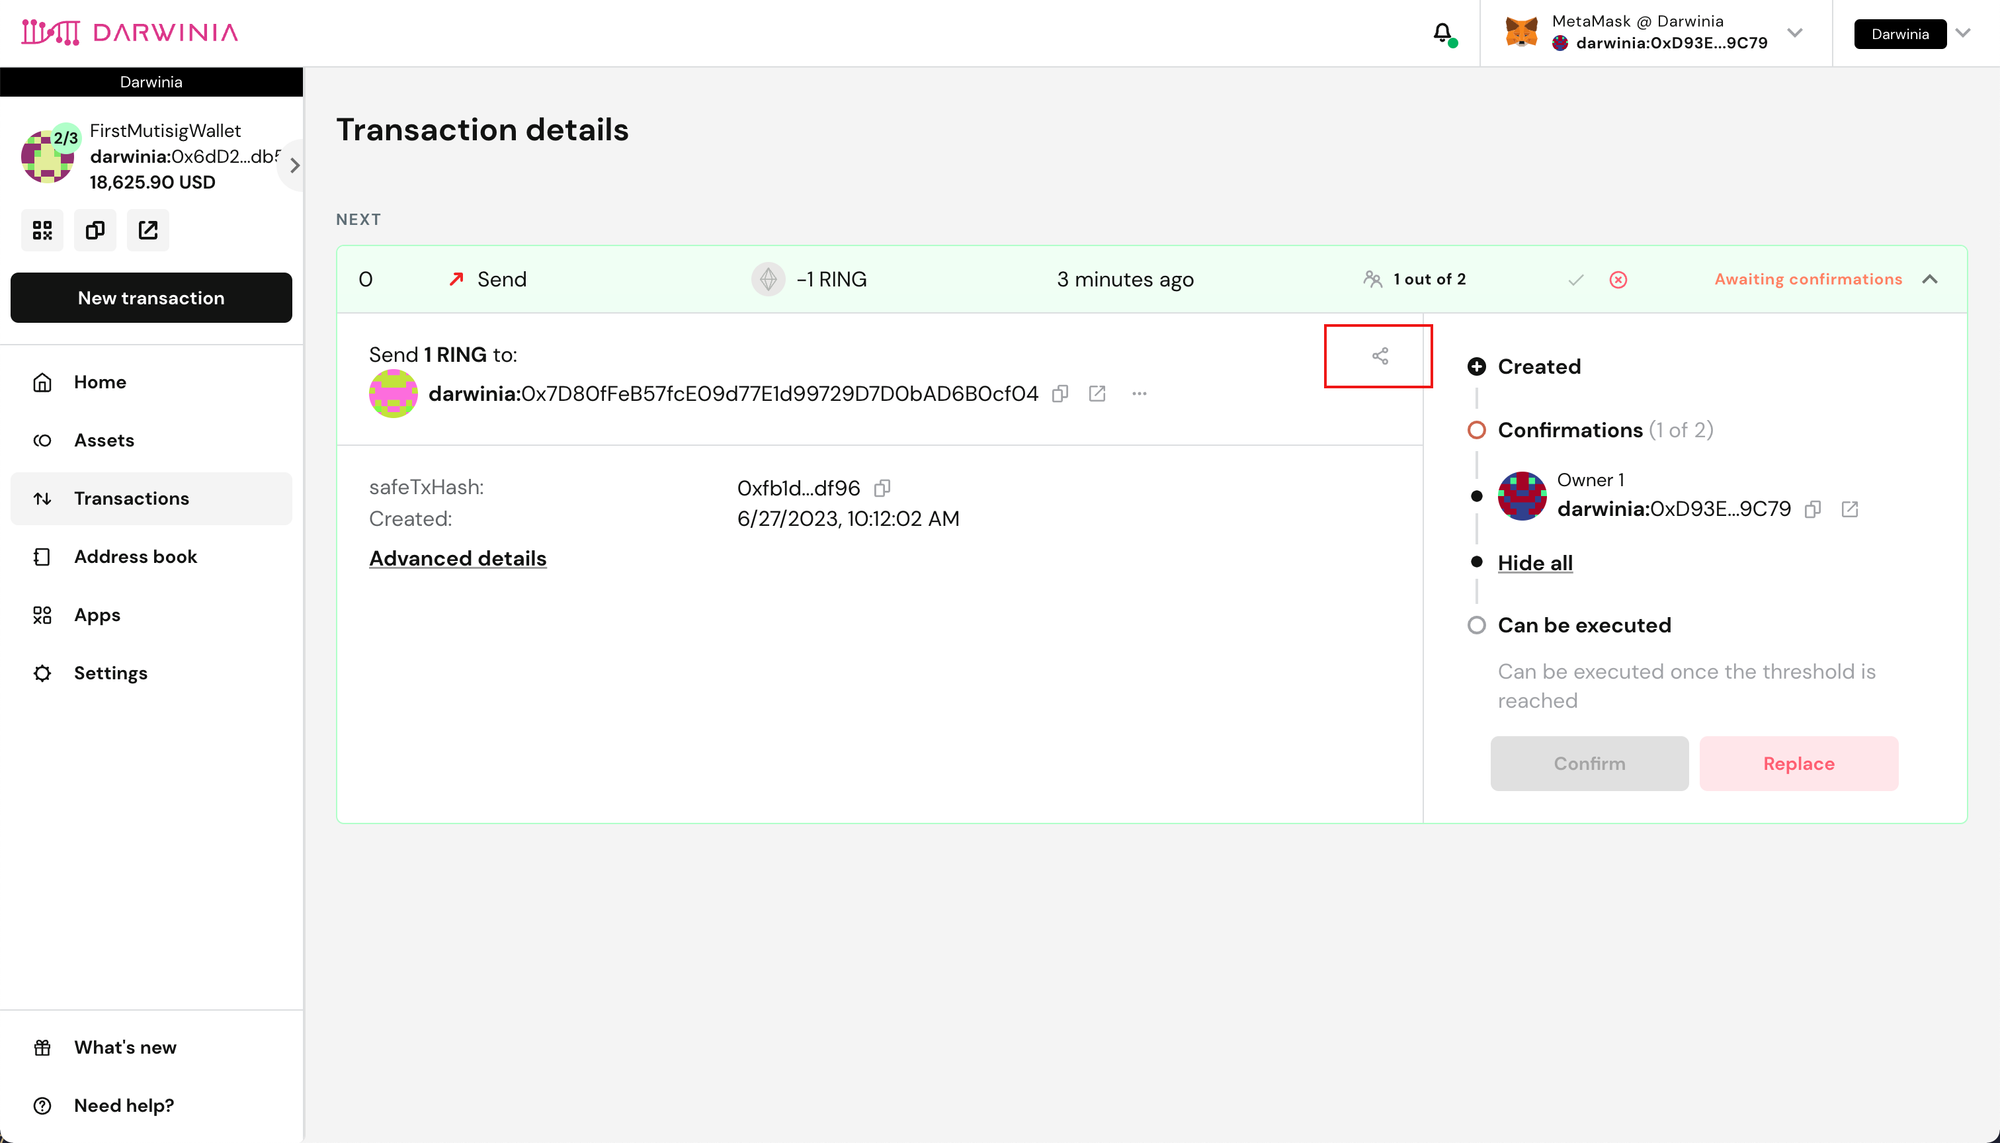Copy the Safe wallet address in sidebar
Image resolution: width=2000 pixels, height=1143 pixels.
[x=95, y=231]
